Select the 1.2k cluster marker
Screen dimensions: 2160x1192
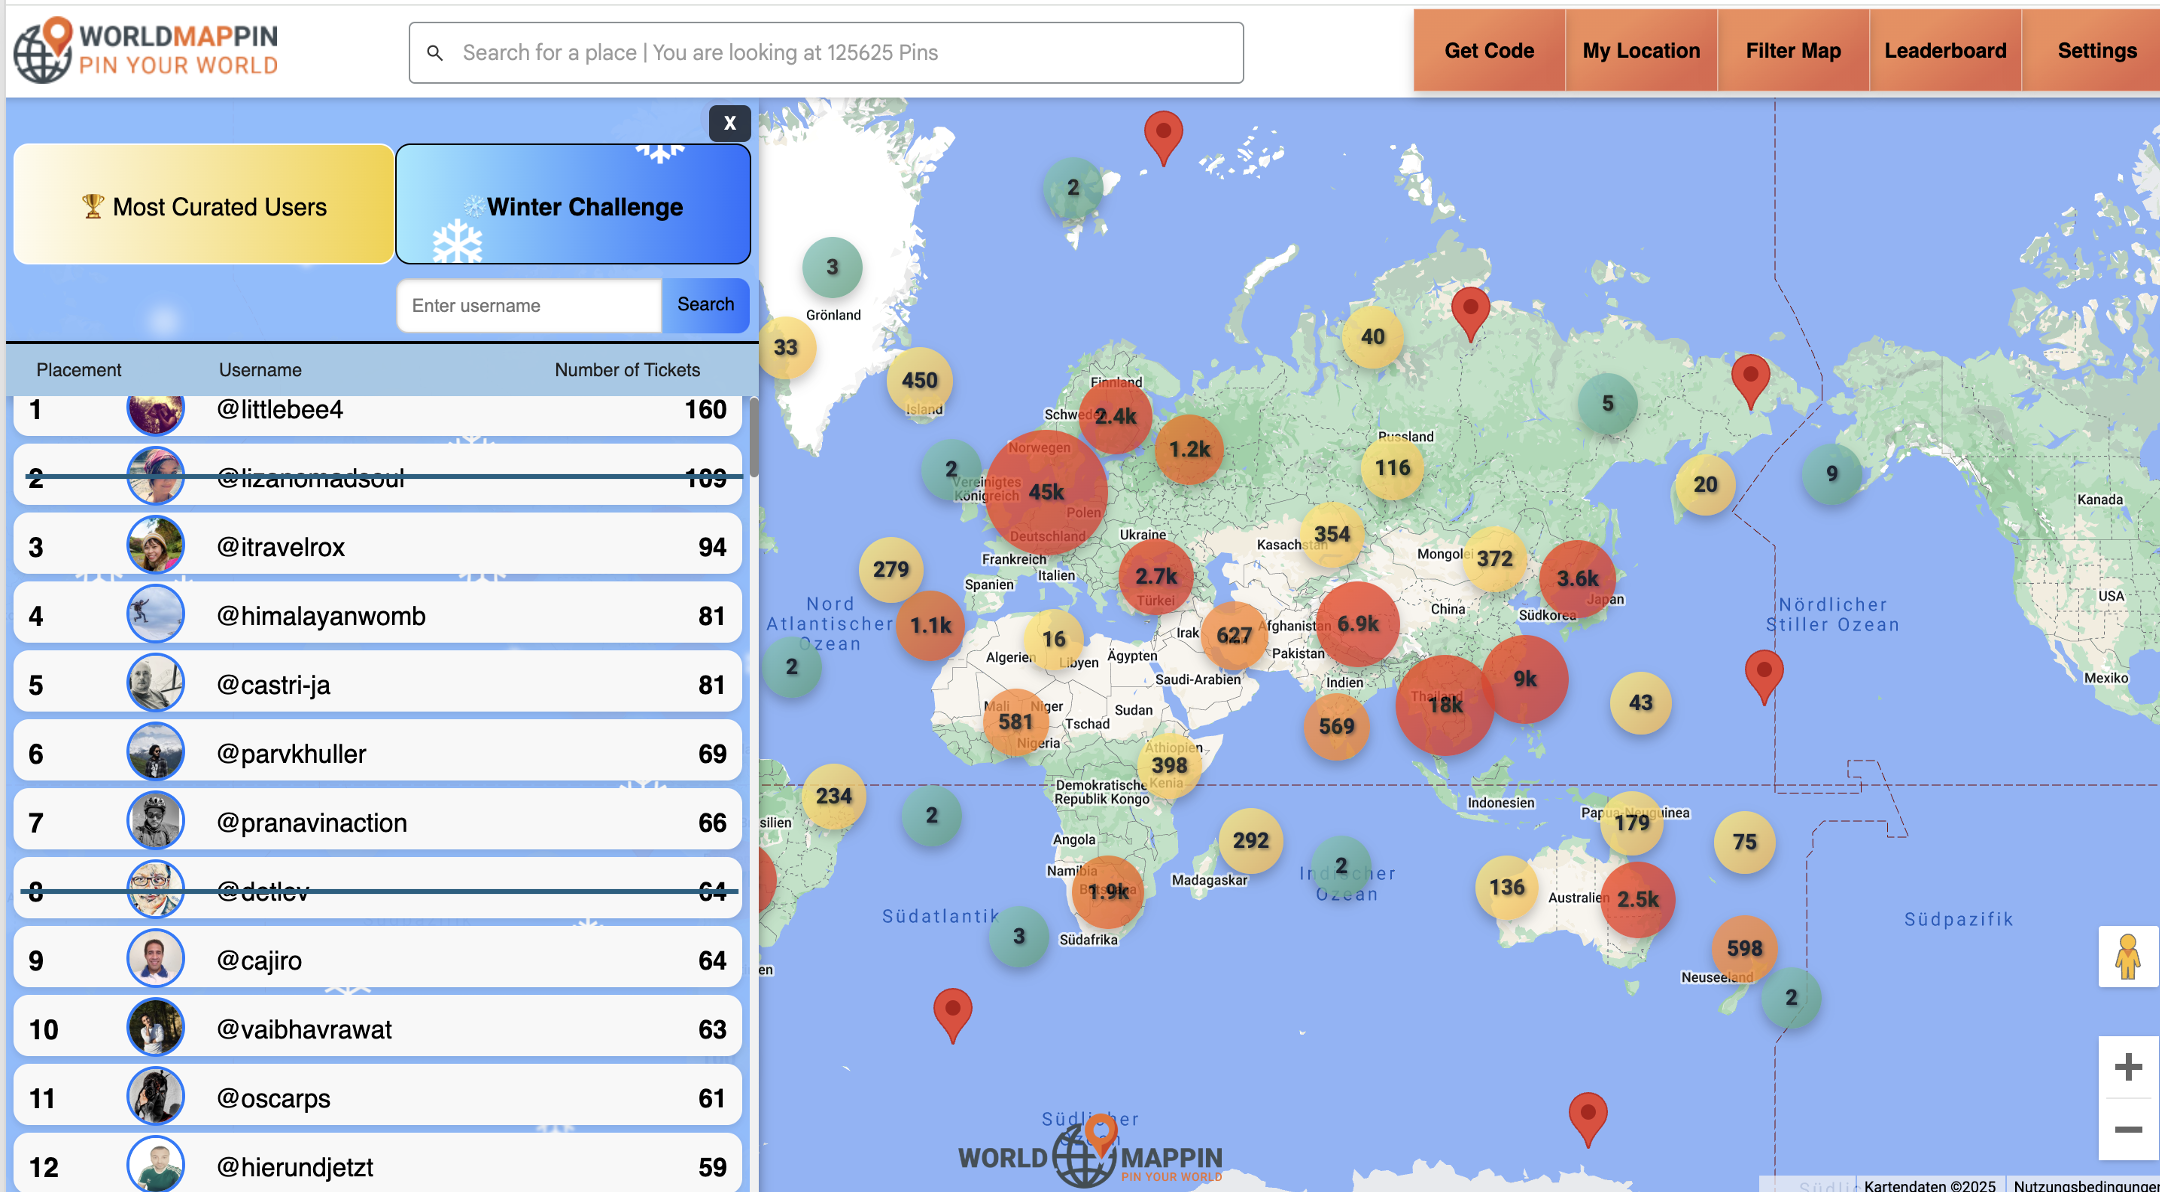tap(1189, 450)
